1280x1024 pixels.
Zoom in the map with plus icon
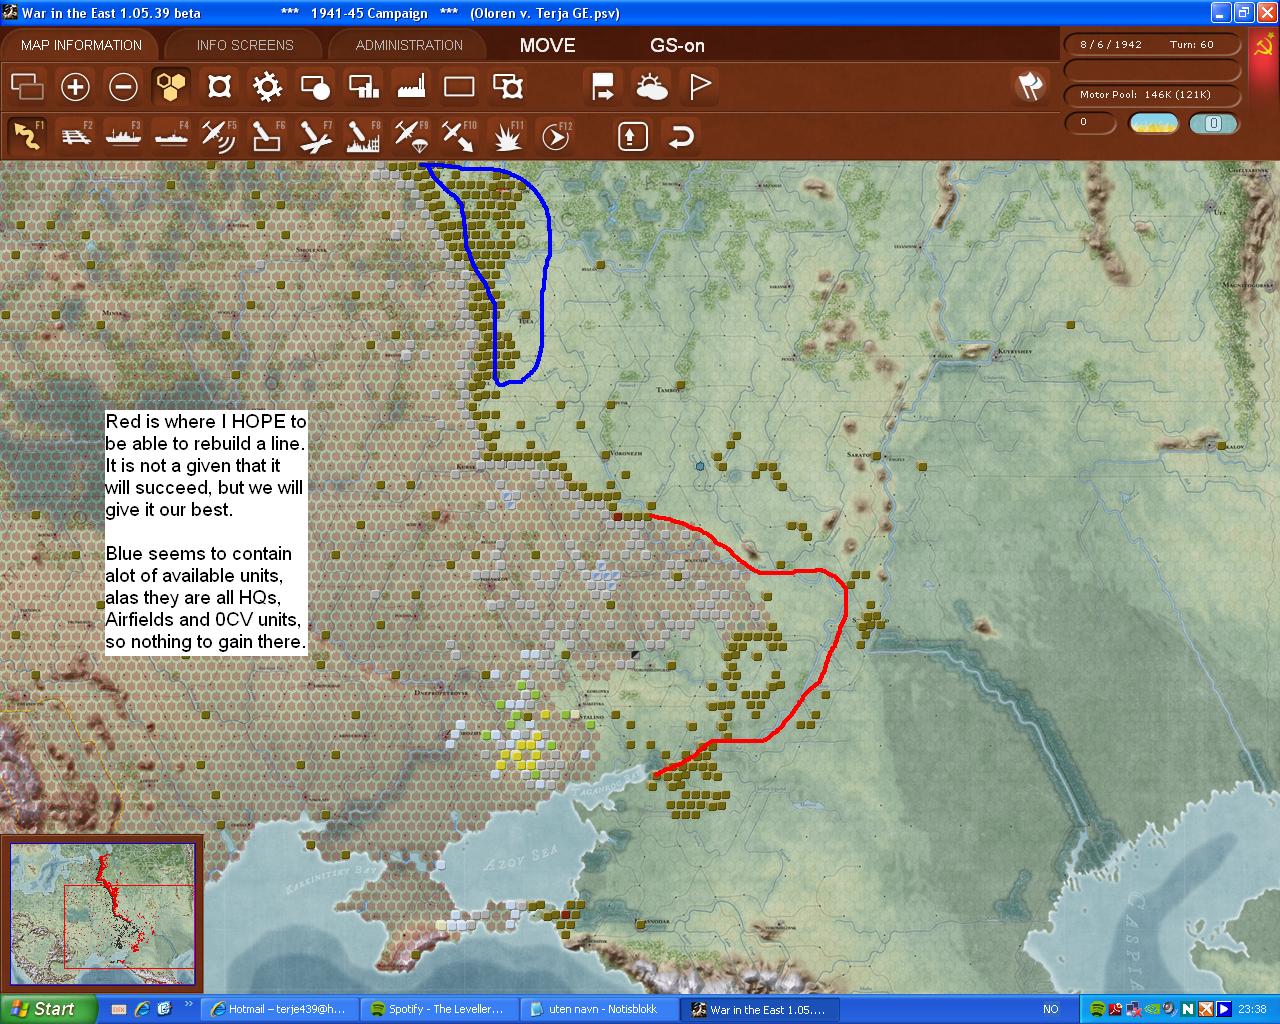(x=75, y=87)
